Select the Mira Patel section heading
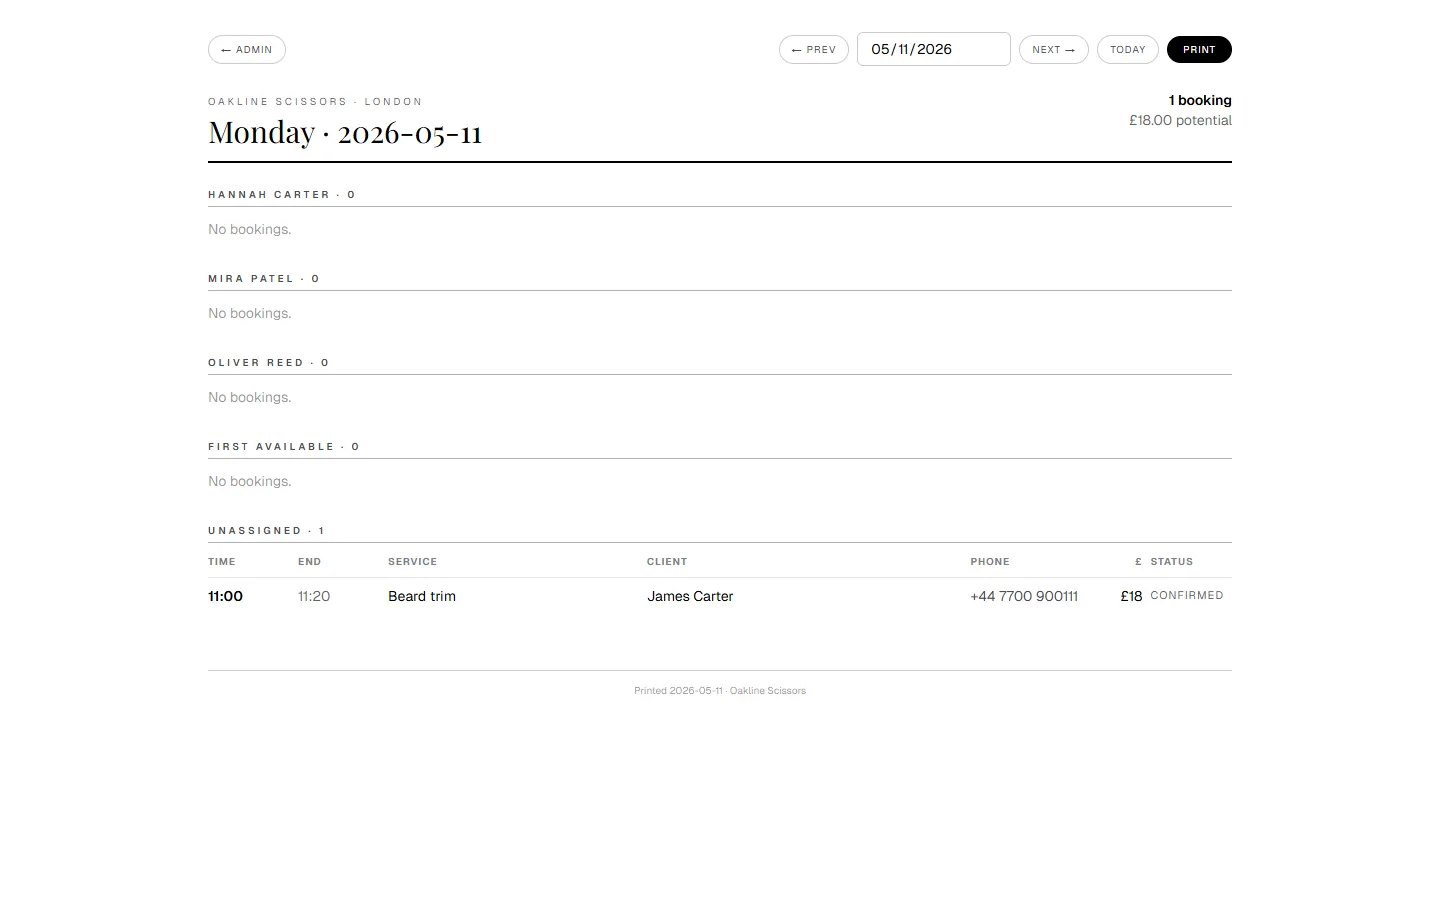The width and height of the screenshot is (1440, 900). point(264,279)
